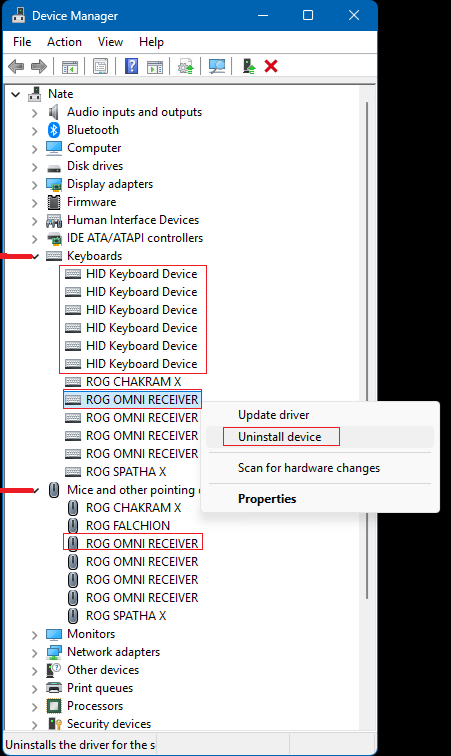Select the Human Interface Devices icon

click(54, 220)
